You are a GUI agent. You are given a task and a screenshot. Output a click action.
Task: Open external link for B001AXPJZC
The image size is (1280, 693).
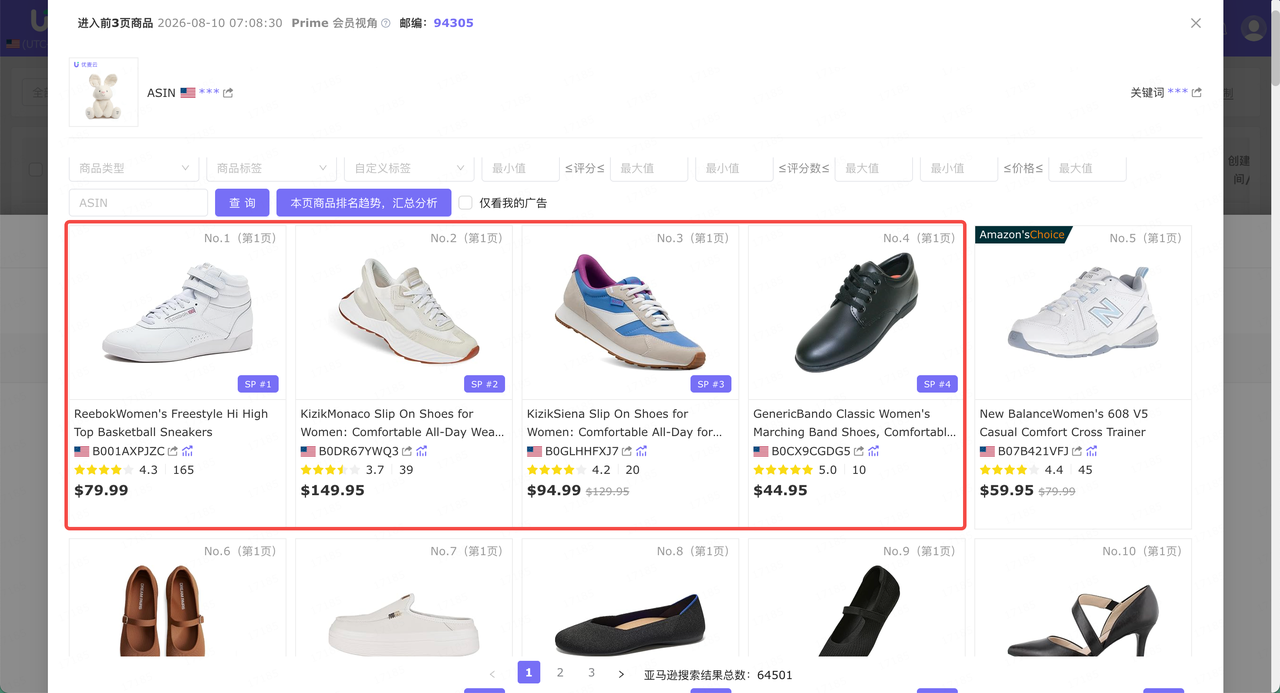click(x=173, y=451)
